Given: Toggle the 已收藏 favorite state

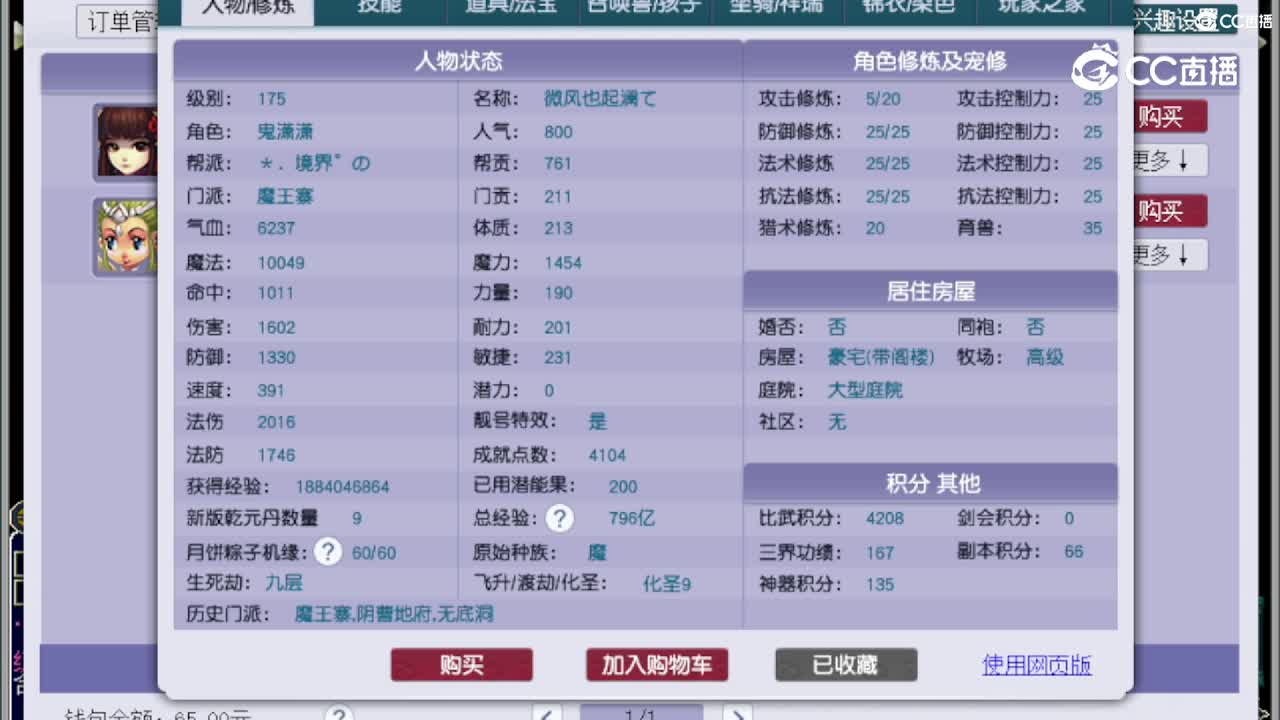Looking at the screenshot, I should click(x=846, y=664).
